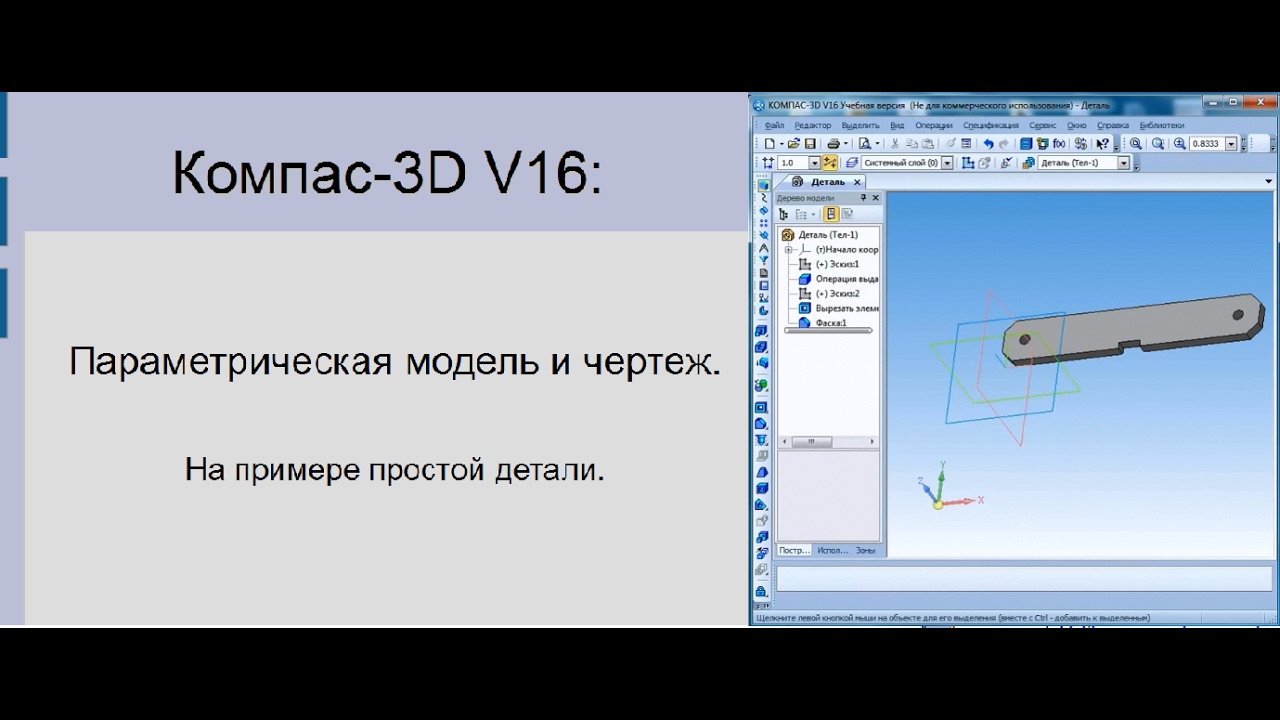This screenshot has width=1280, height=720.
Task: Click the Zoom in magnifier icon
Action: [1180, 143]
